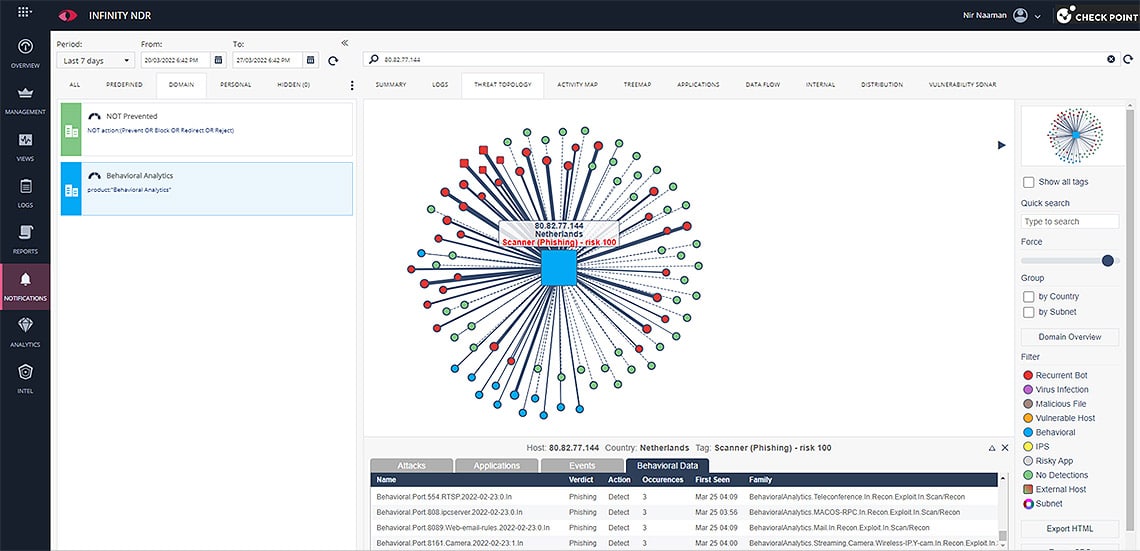Open the Views sidebar icon
1140x551 pixels.
click(x=25, y=140)
